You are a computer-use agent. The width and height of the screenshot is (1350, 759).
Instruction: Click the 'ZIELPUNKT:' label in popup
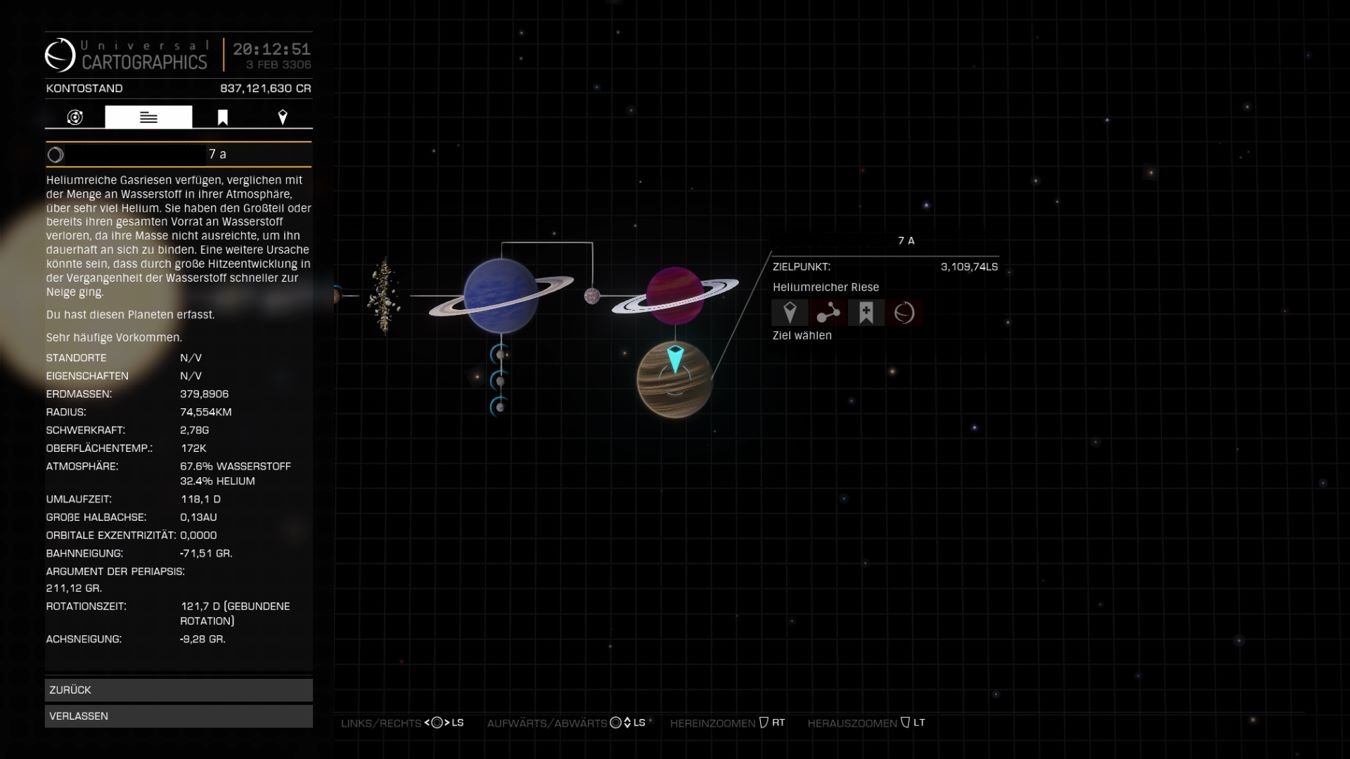coord(801,267)
